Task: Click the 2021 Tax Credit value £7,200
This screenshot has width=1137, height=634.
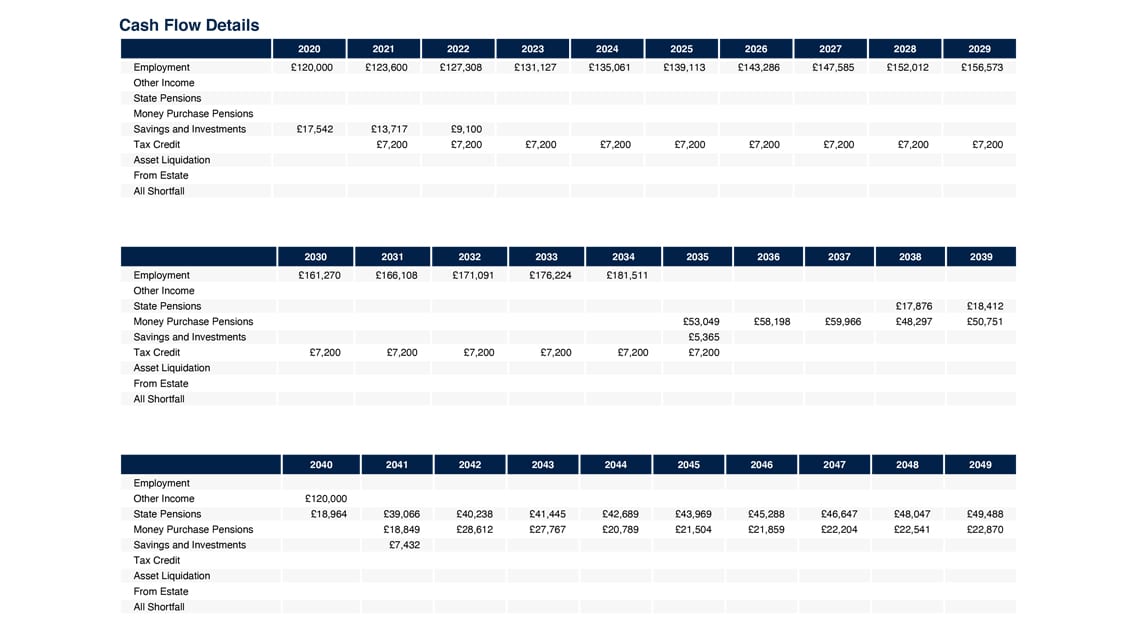Action: [392, 144]
